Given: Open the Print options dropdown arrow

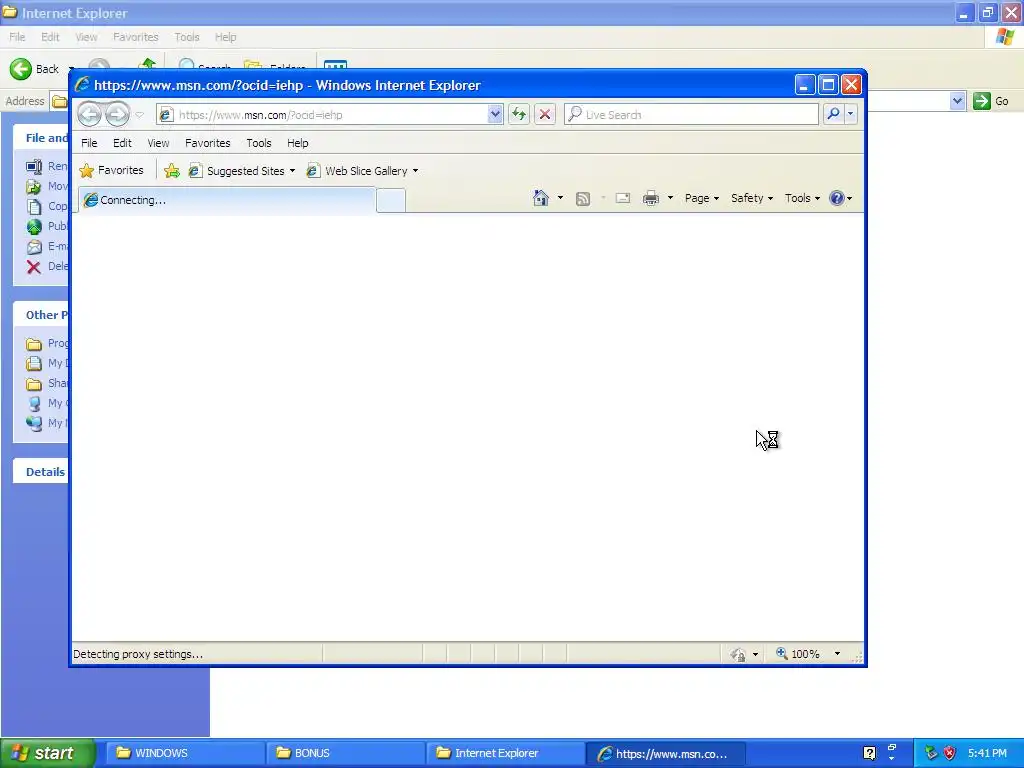Looking at the screenshot, I should point(670,198).
